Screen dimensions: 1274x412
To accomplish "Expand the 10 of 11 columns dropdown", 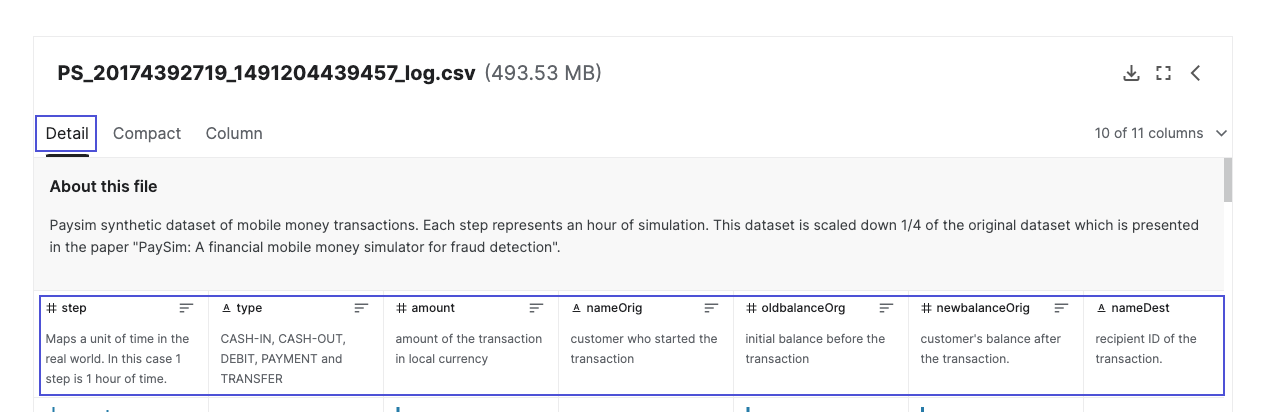I will pyautogui.click(x=1160, y=133).
